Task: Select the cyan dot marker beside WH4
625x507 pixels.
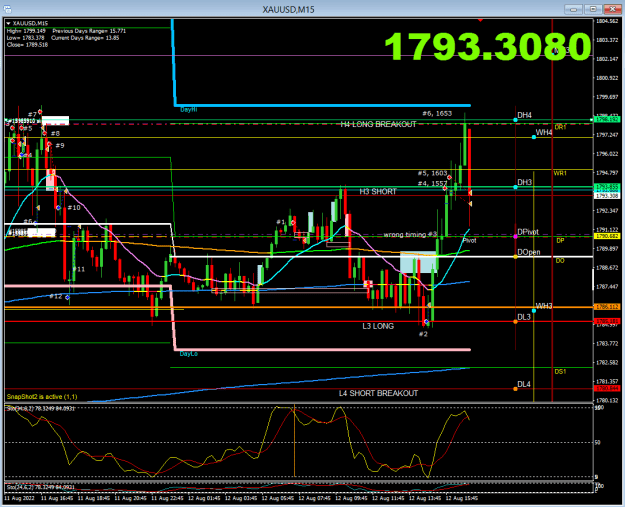Action: [534, 137]
